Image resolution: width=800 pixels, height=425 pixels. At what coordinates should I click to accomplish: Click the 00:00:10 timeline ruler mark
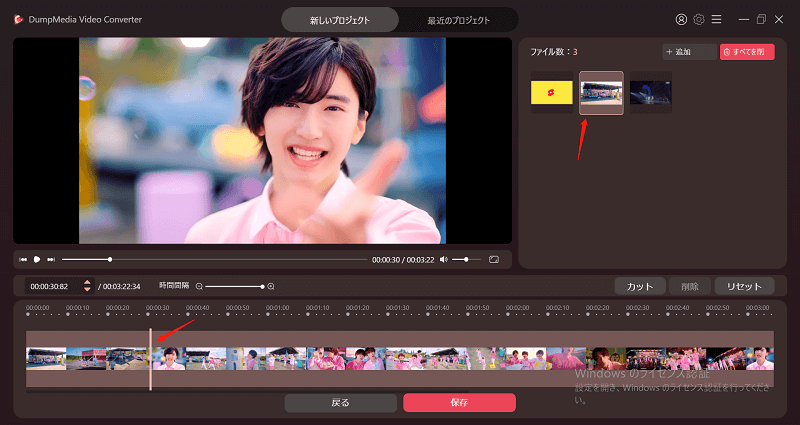[78, 308]
